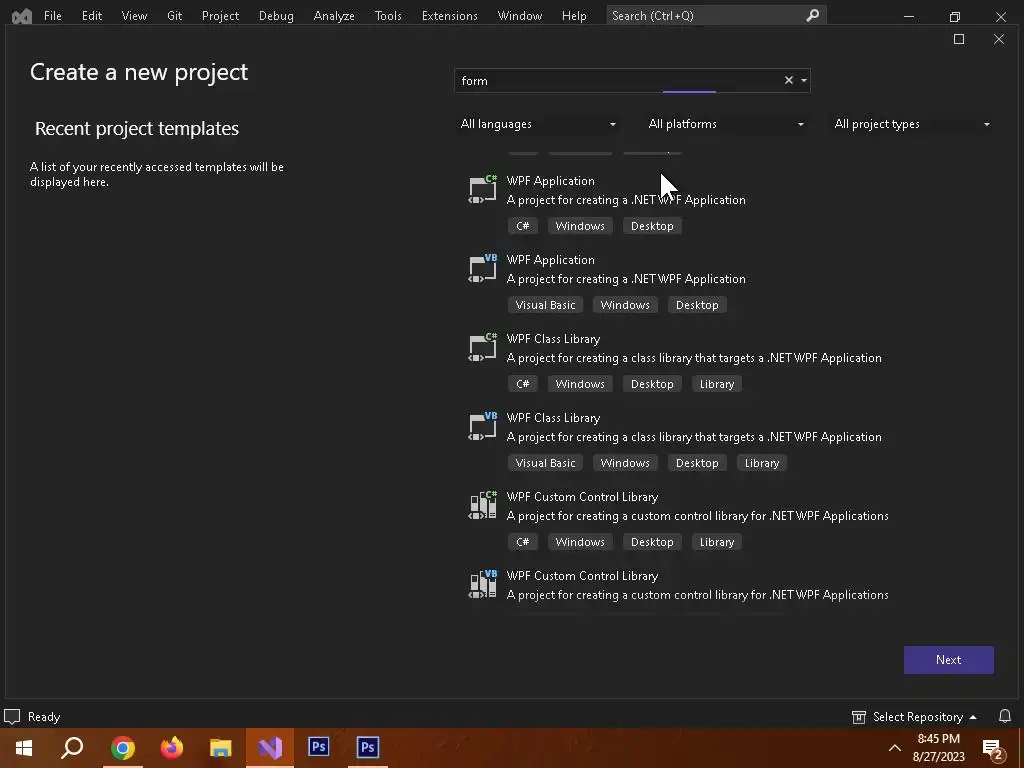Open the All languages dropdown
The width and height of the screenshot is (1024, 768).
[538, 124]
